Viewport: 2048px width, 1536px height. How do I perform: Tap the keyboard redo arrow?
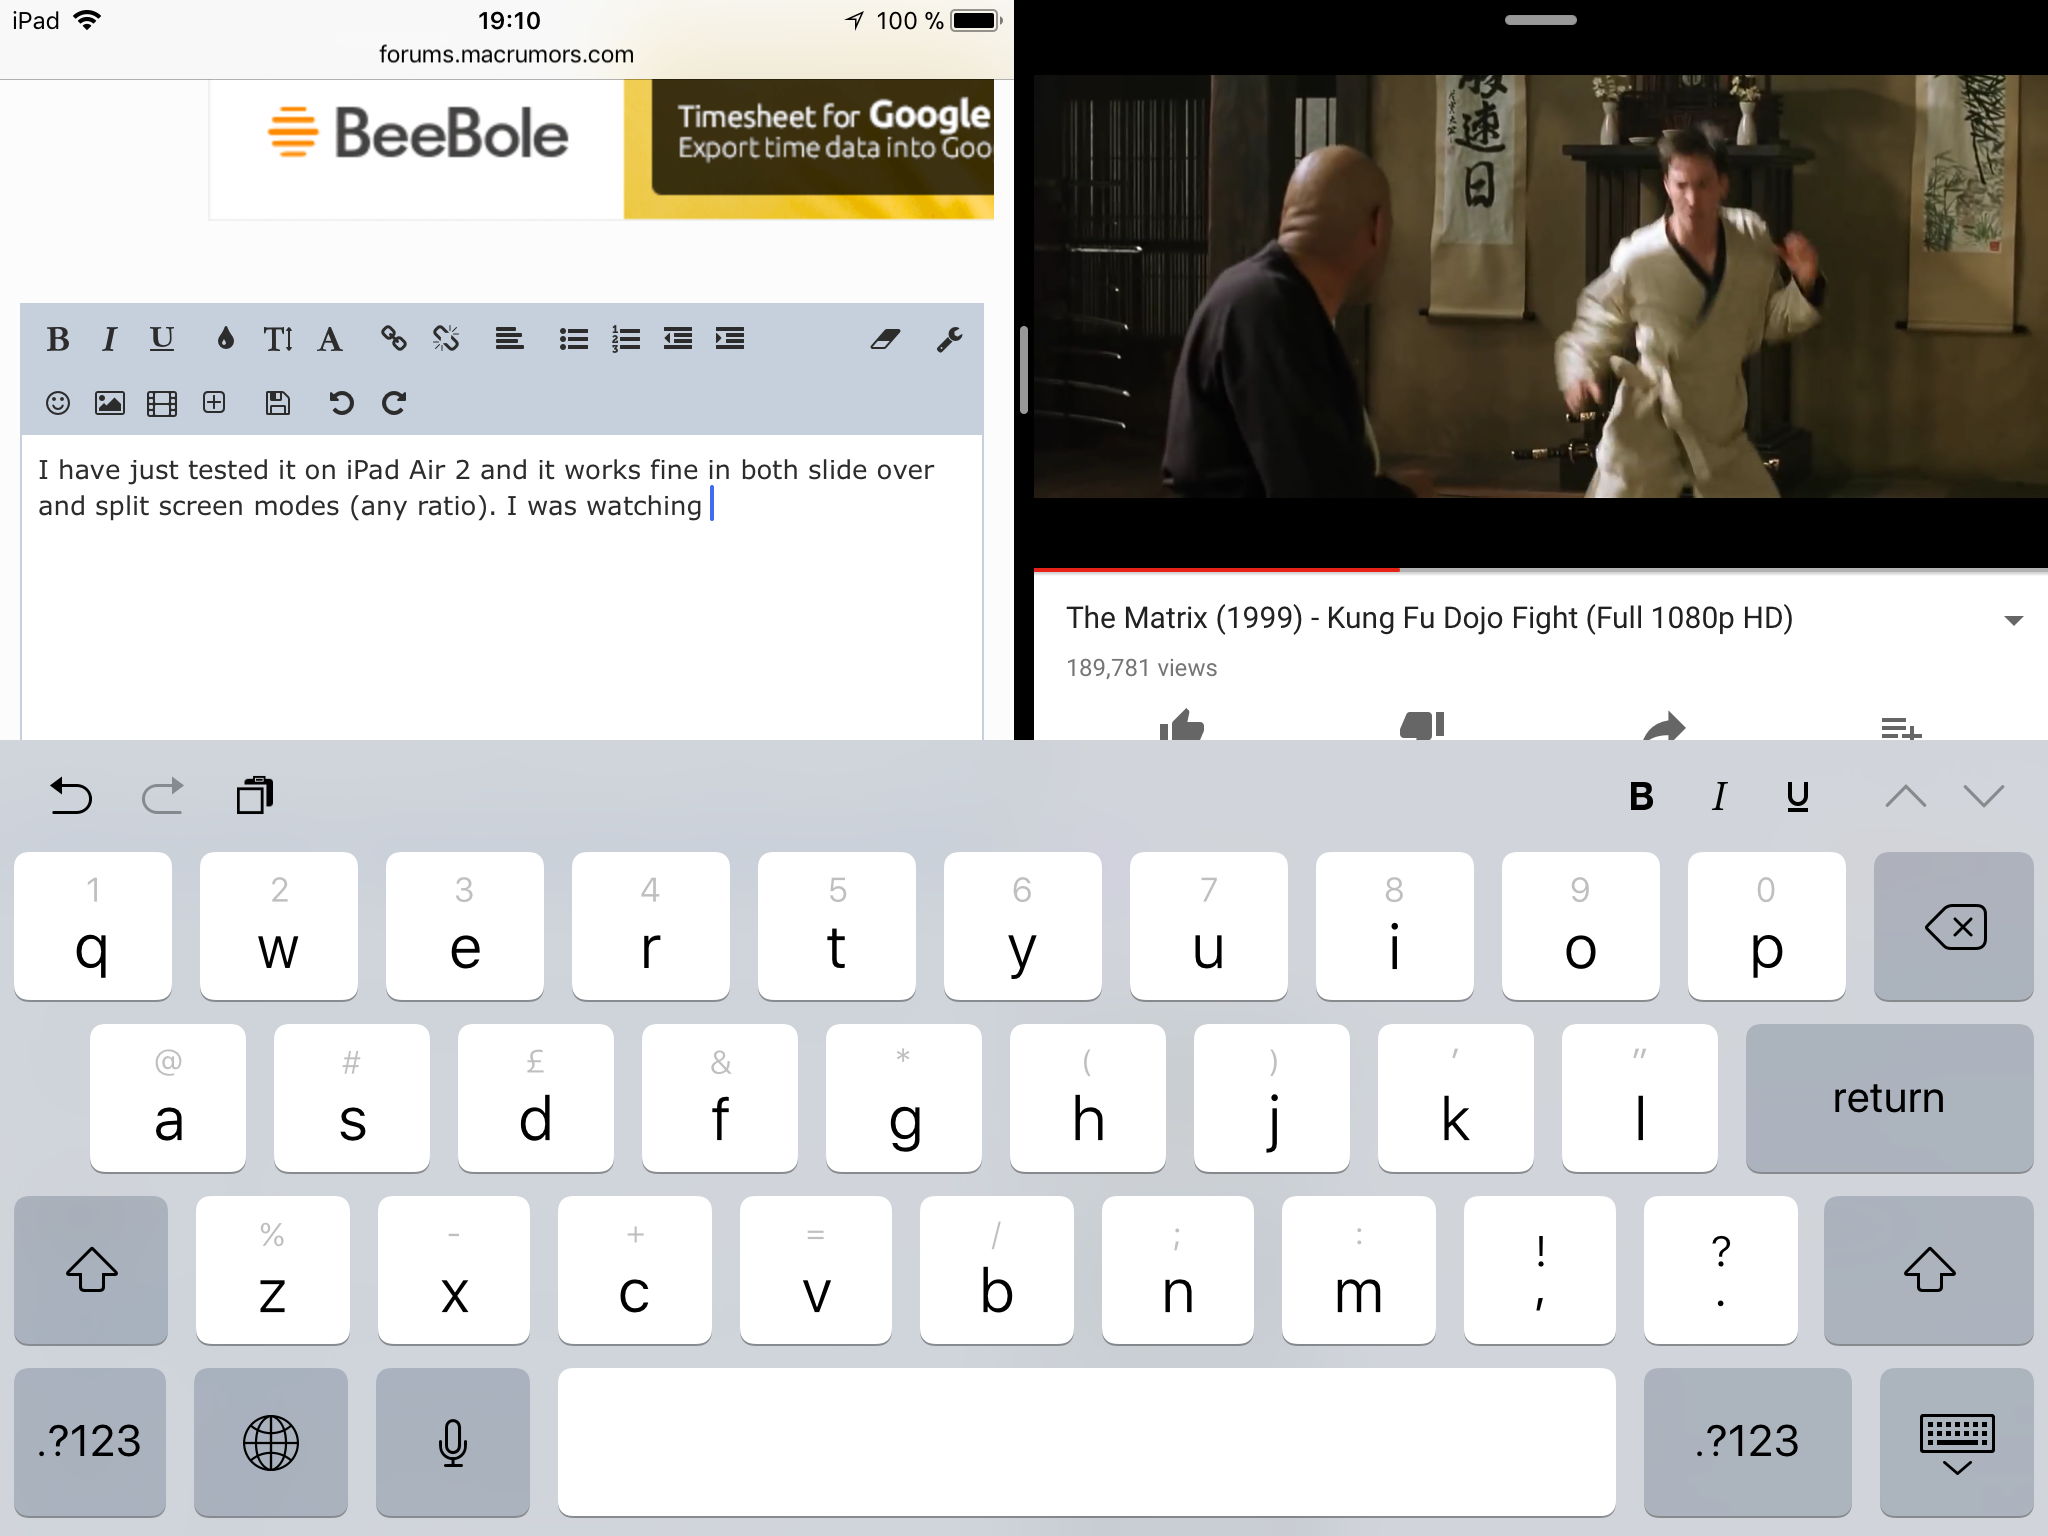pyautogui.click(x=162, y=796)
